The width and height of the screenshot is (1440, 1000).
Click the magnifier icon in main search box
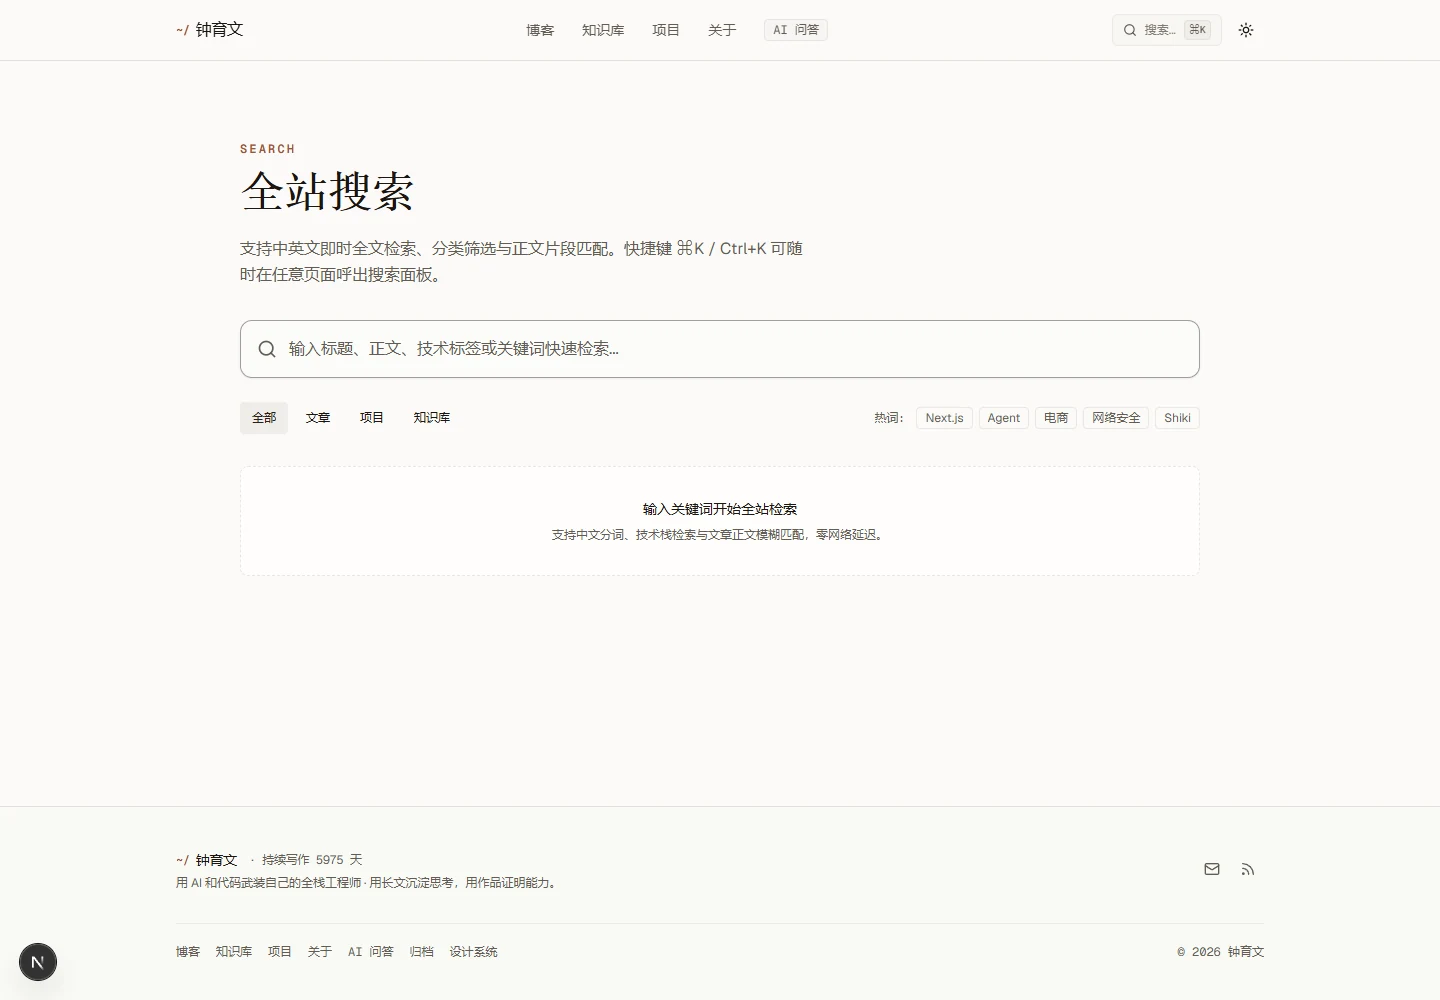pos(267,349)
